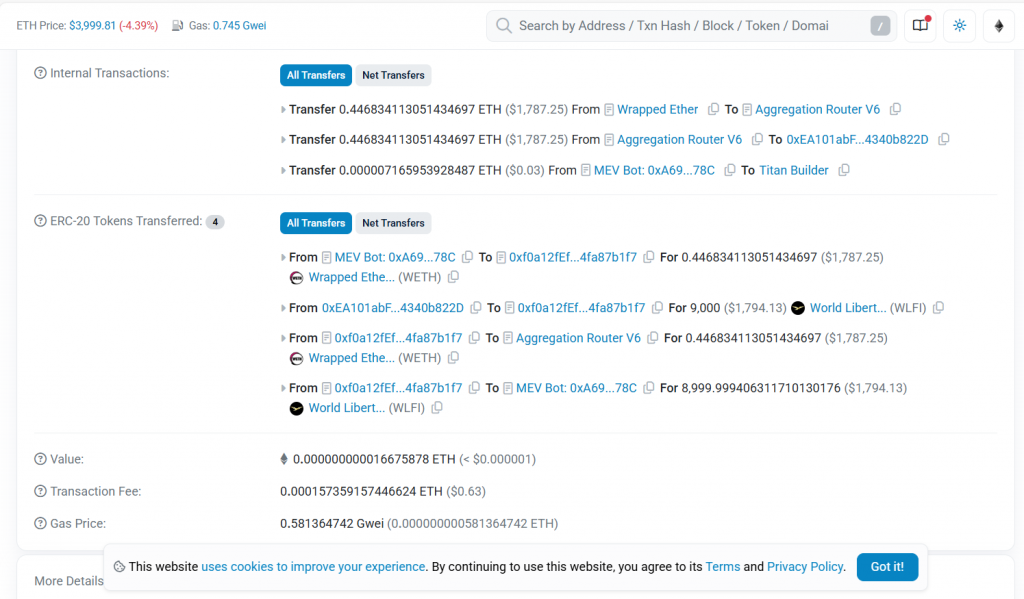Copy 0xEA101abF sender address in 9,000 WLFI transfer
Screen dimensions: 1024x599
click(x=475, y=307)
